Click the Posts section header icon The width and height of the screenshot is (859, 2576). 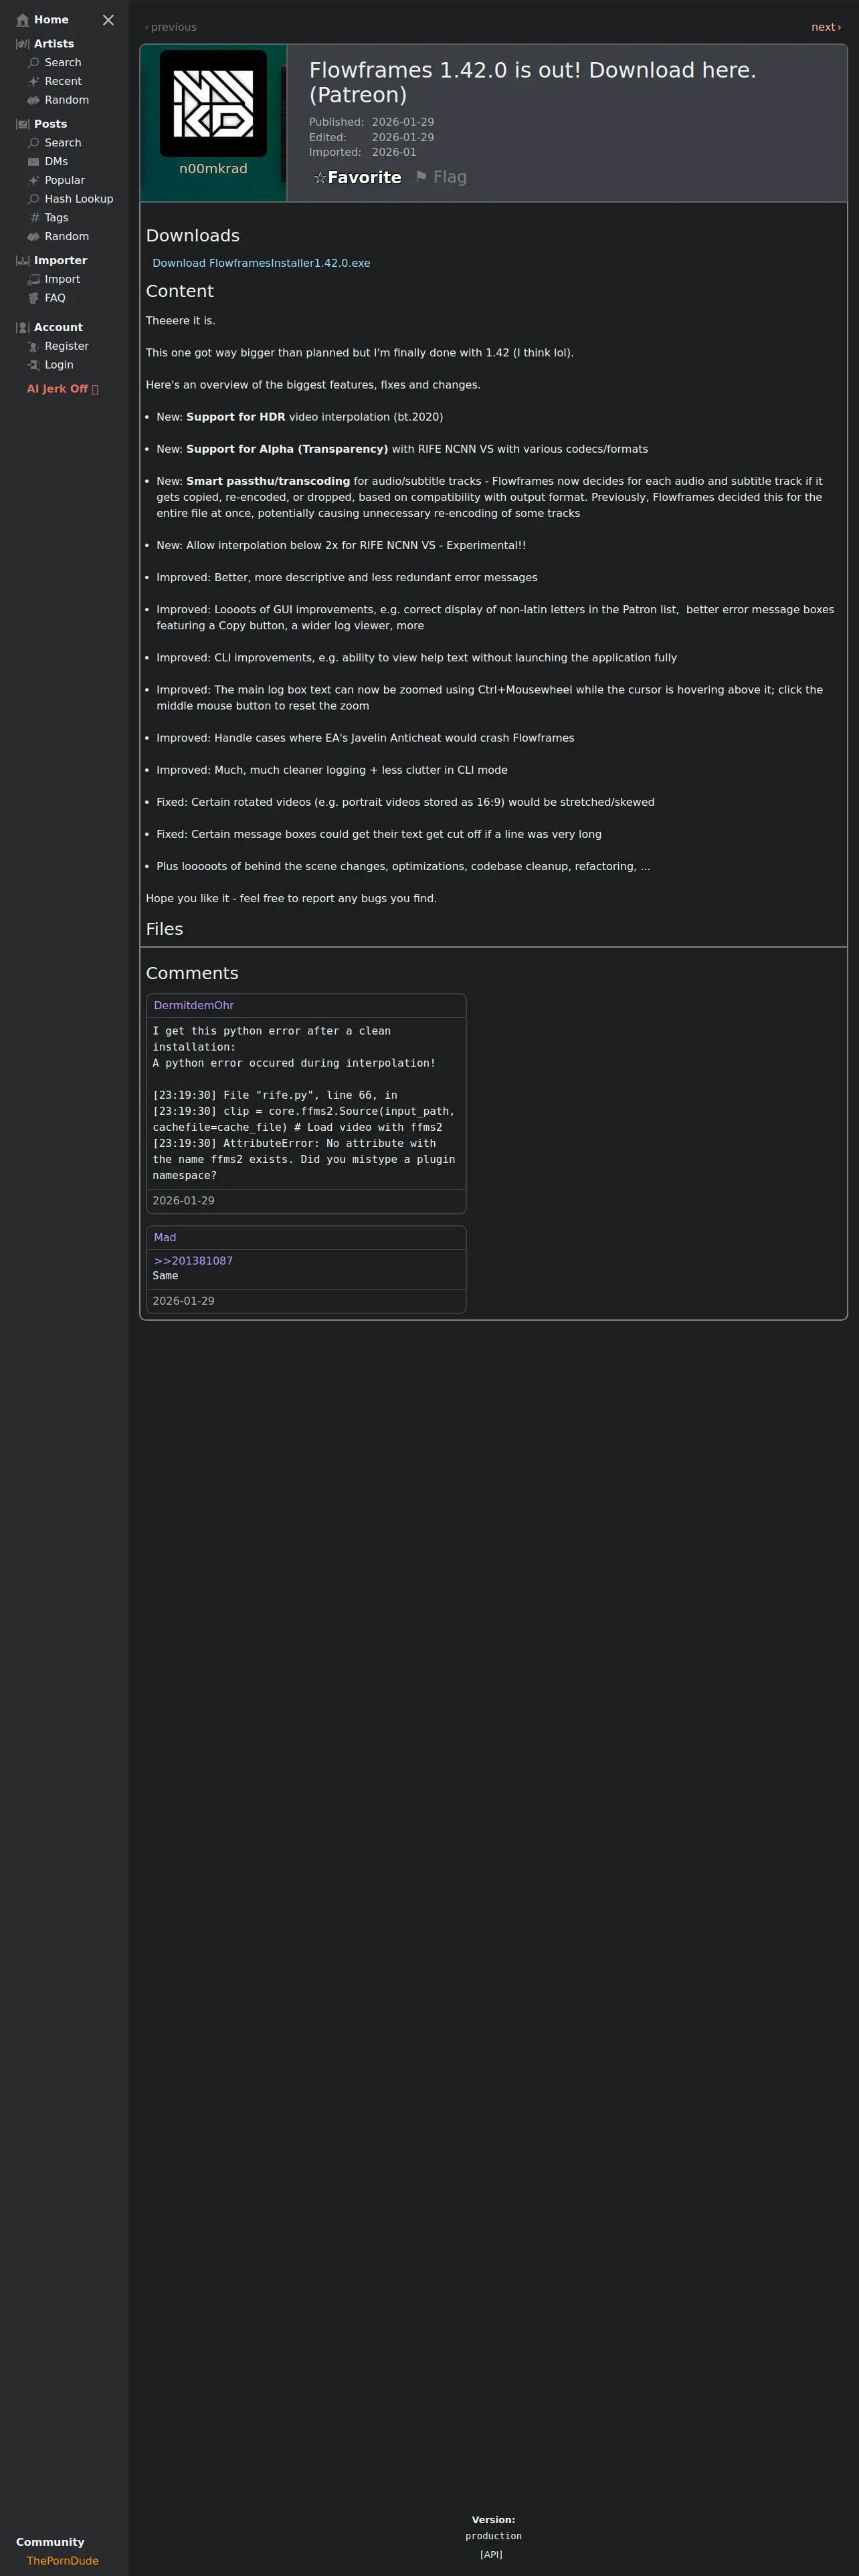(x=23, y=124)
